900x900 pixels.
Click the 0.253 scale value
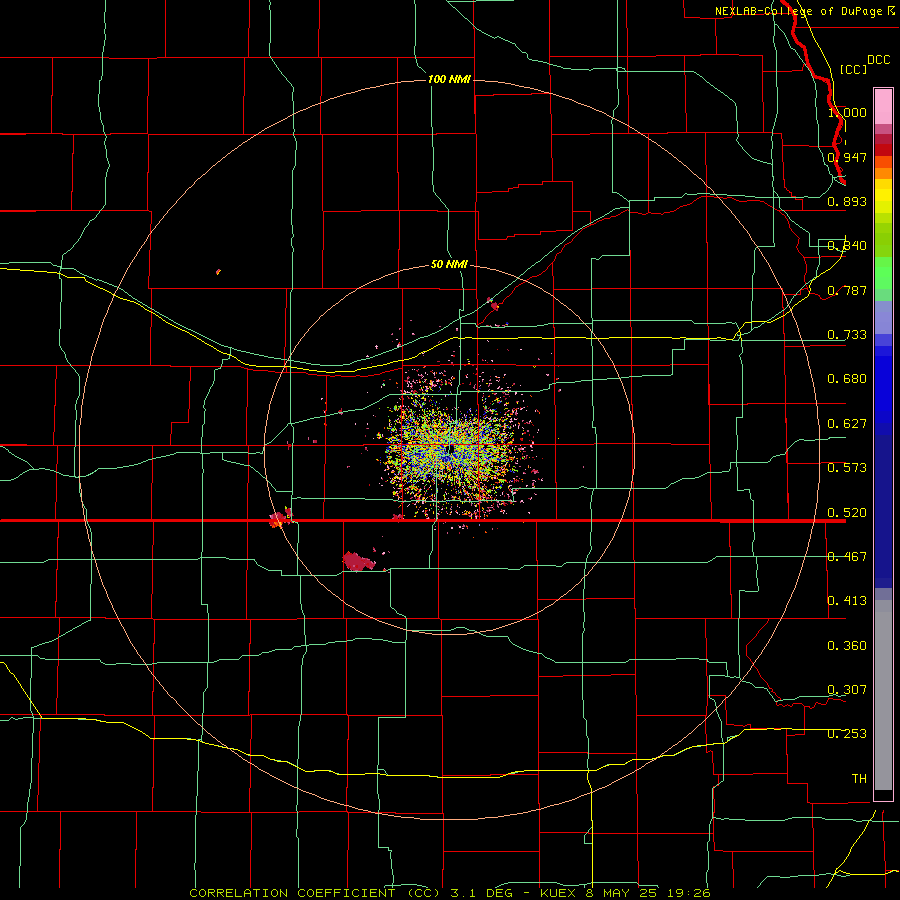[847, 734]
